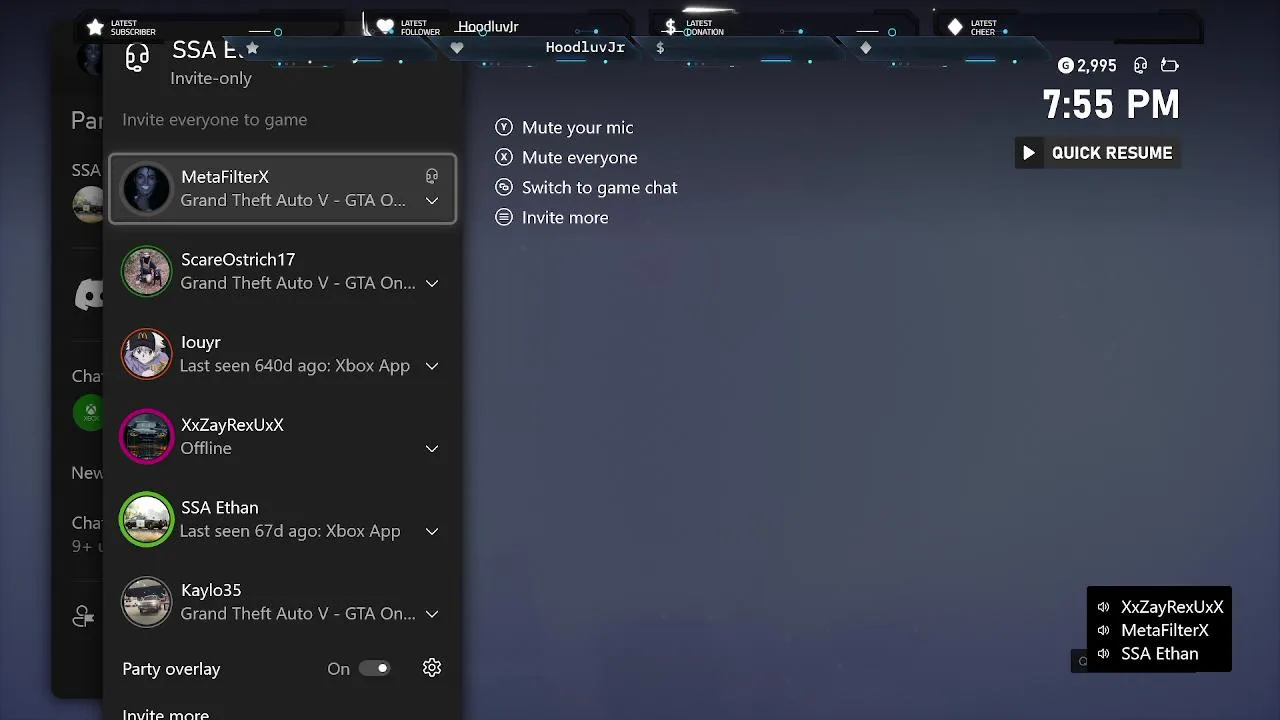Click the X button icon

point(504,157)
